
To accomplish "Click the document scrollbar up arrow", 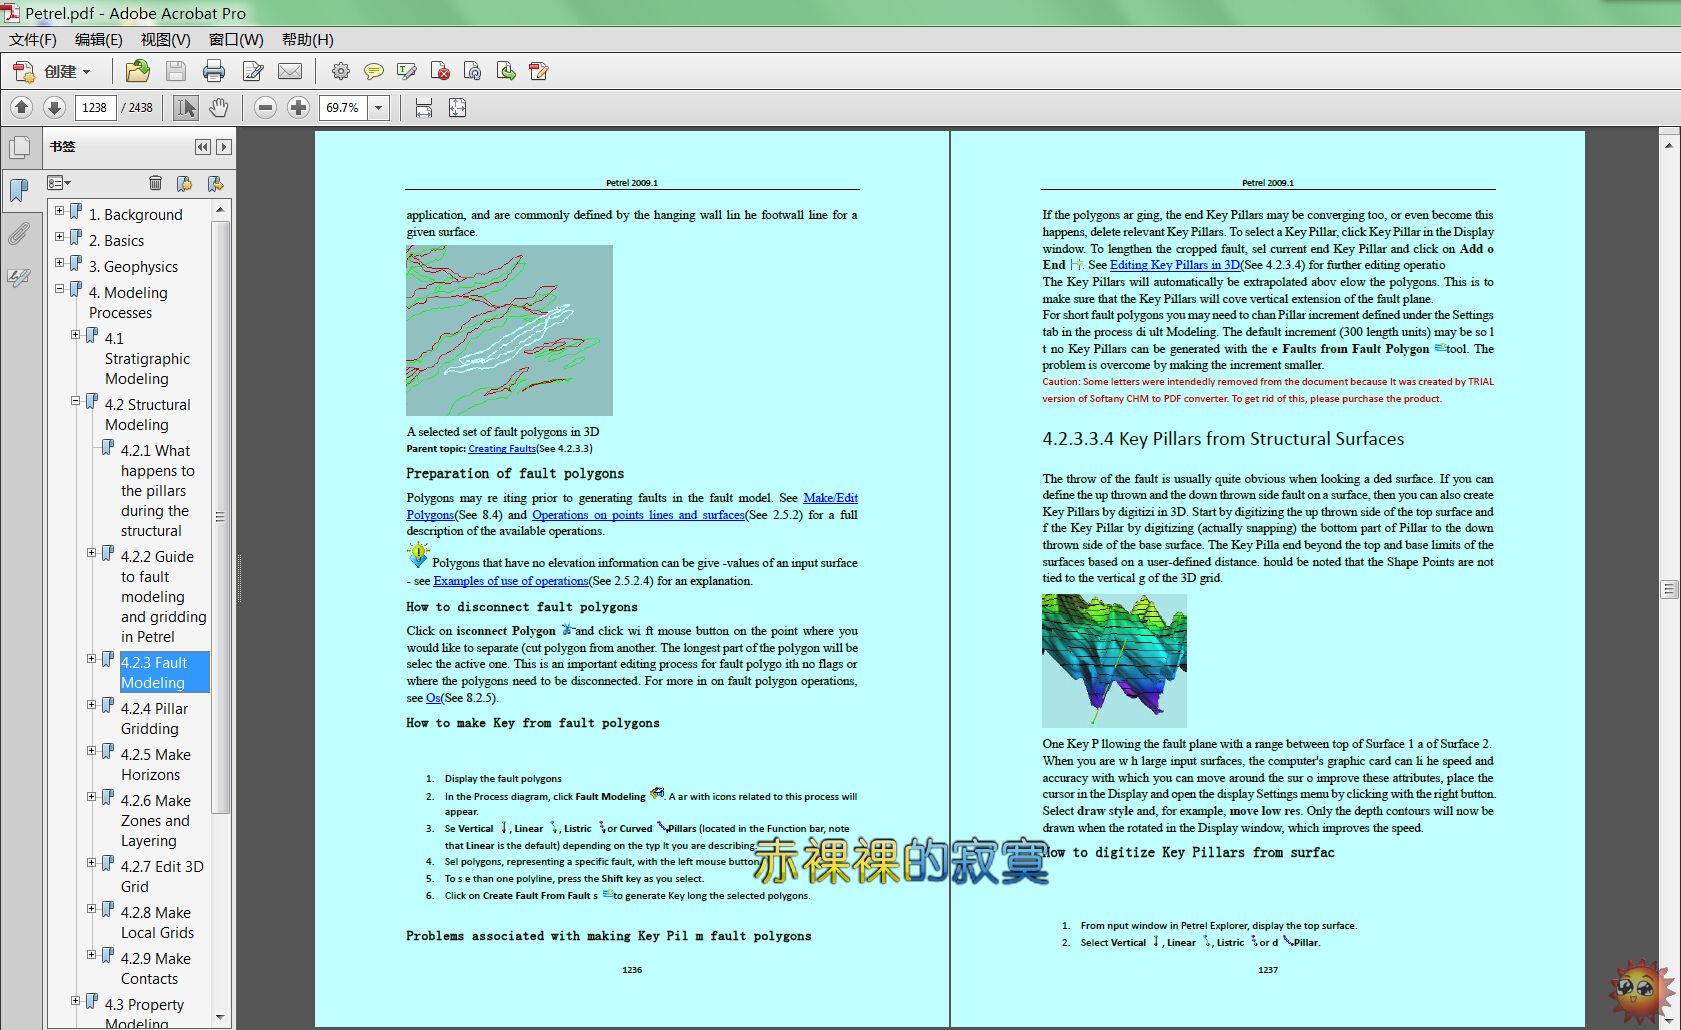I will coord(1669,145).
